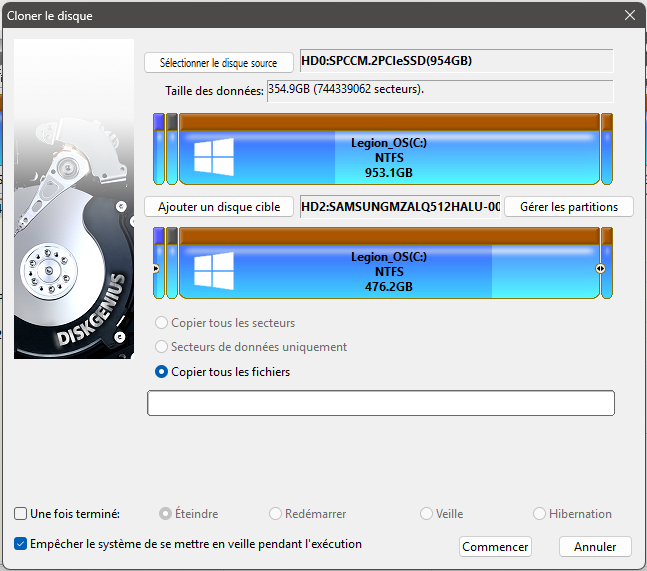Click the Ajouter un disque cible button

[219, 207]
